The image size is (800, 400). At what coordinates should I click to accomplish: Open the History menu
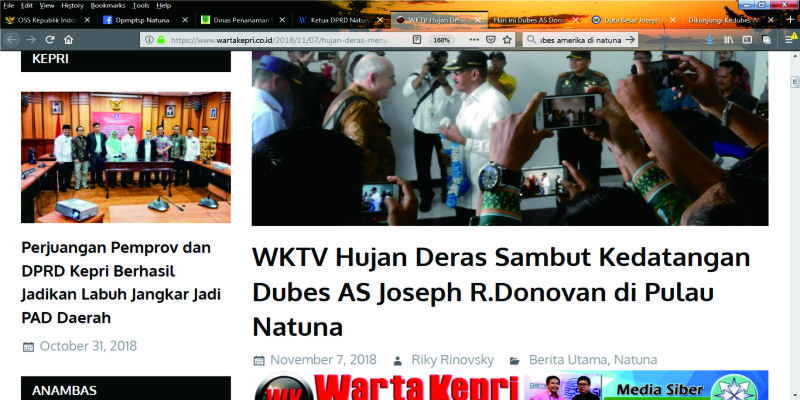click(x=72, y=5)
